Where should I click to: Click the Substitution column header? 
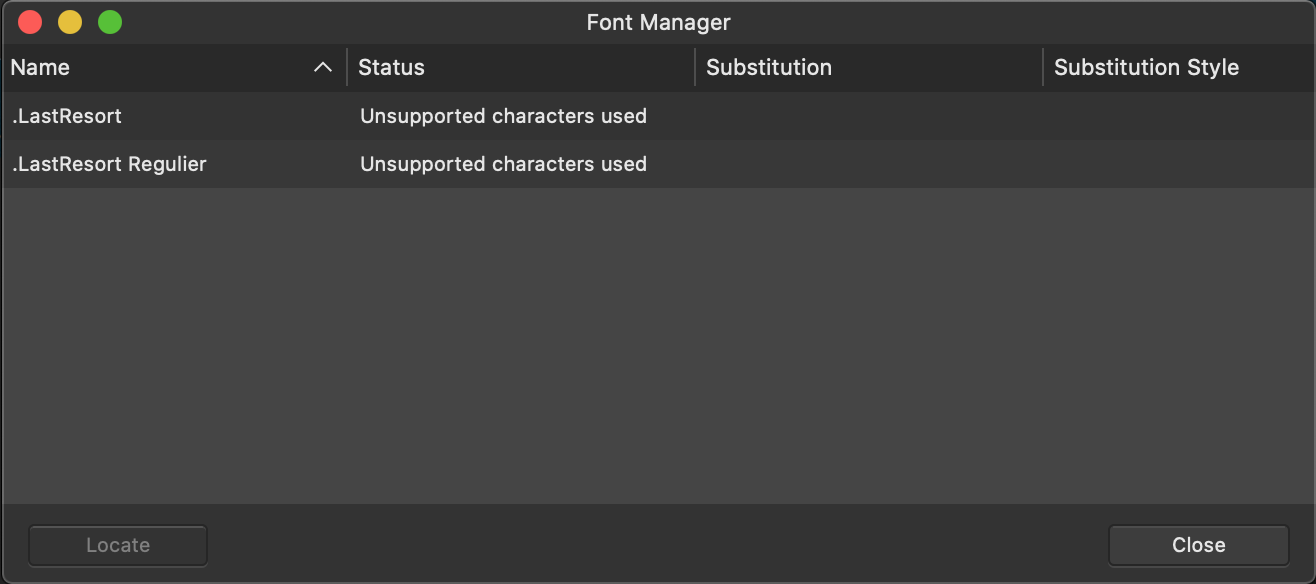pyautogui.click(x=868, y=68)
